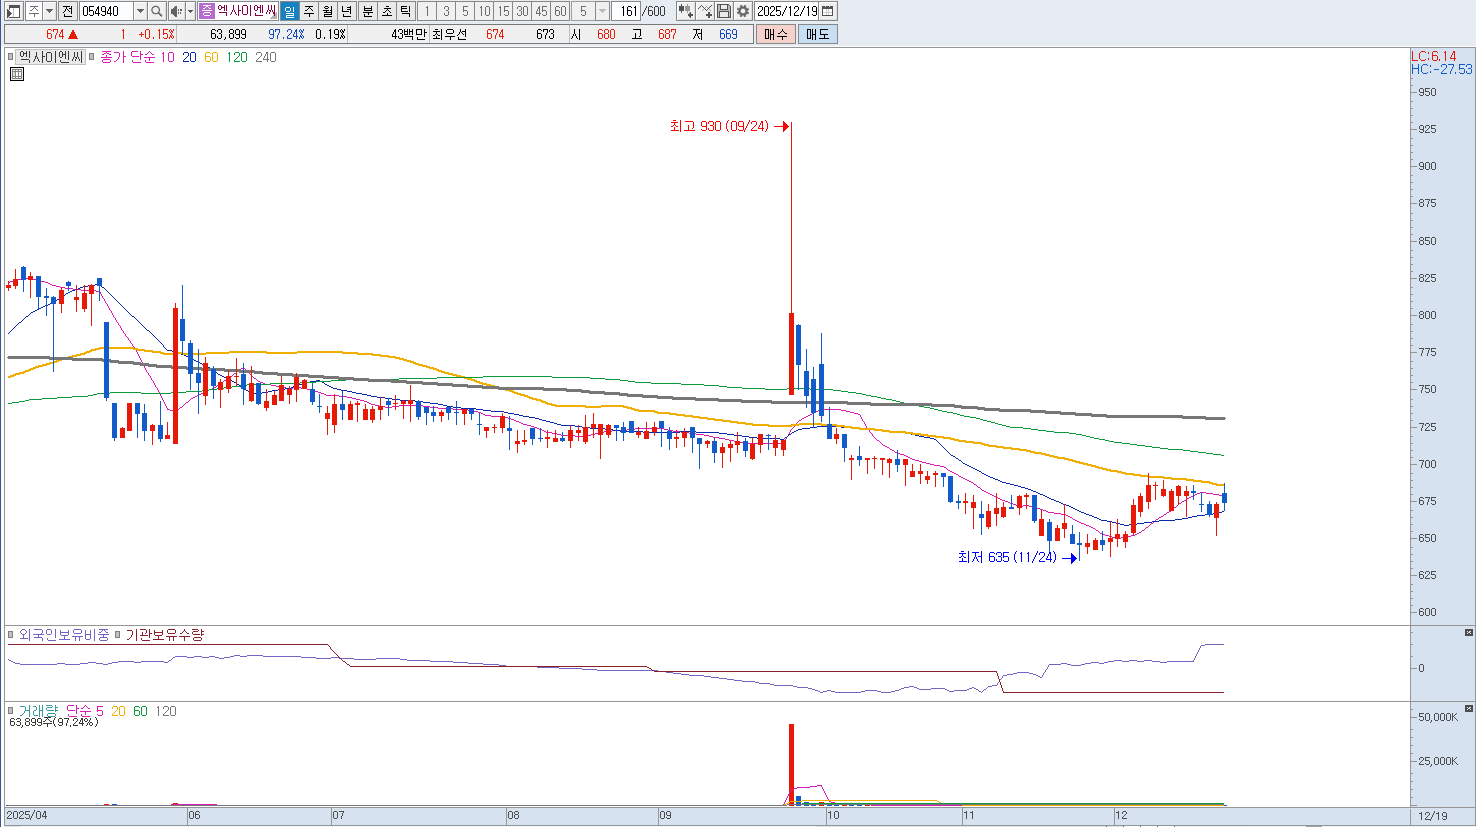Click the 054940 stock code field
The image size is (1476, 827).
pyautogui.click(x=105, y=11)
